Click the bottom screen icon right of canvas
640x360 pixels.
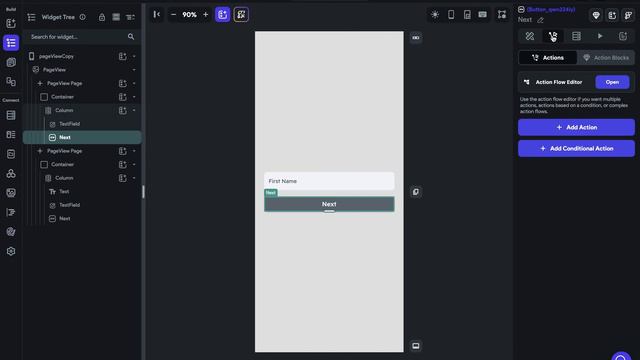[416, 346]
